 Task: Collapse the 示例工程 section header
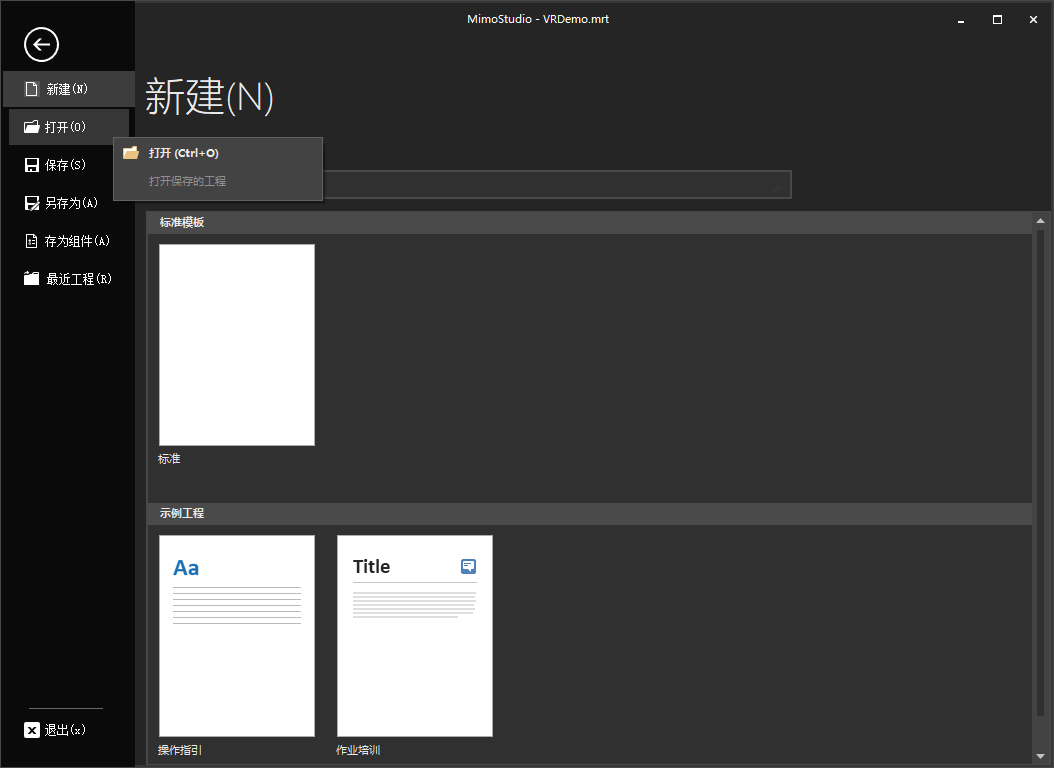pos(590,513)
